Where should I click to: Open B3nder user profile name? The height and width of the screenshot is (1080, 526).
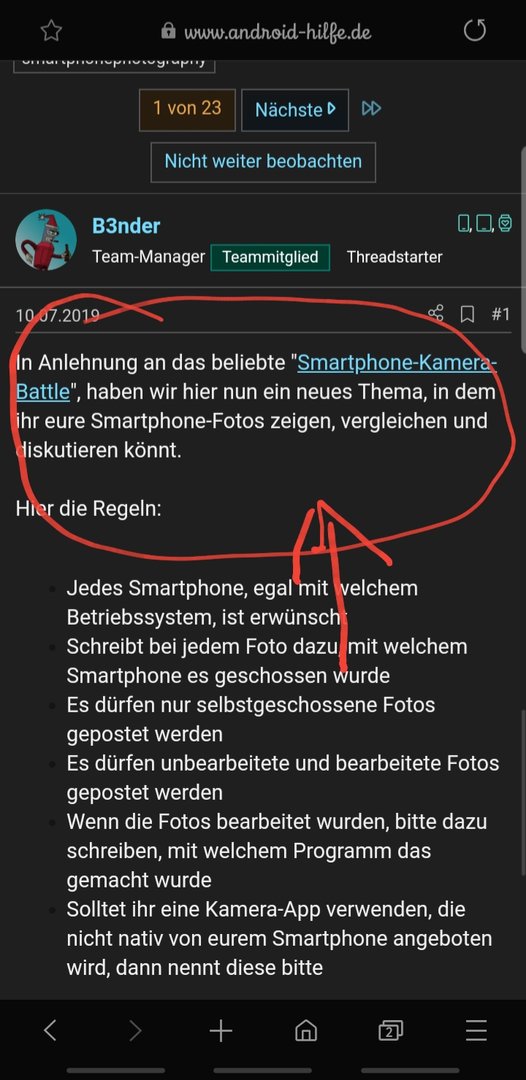[x=126, y=226]
